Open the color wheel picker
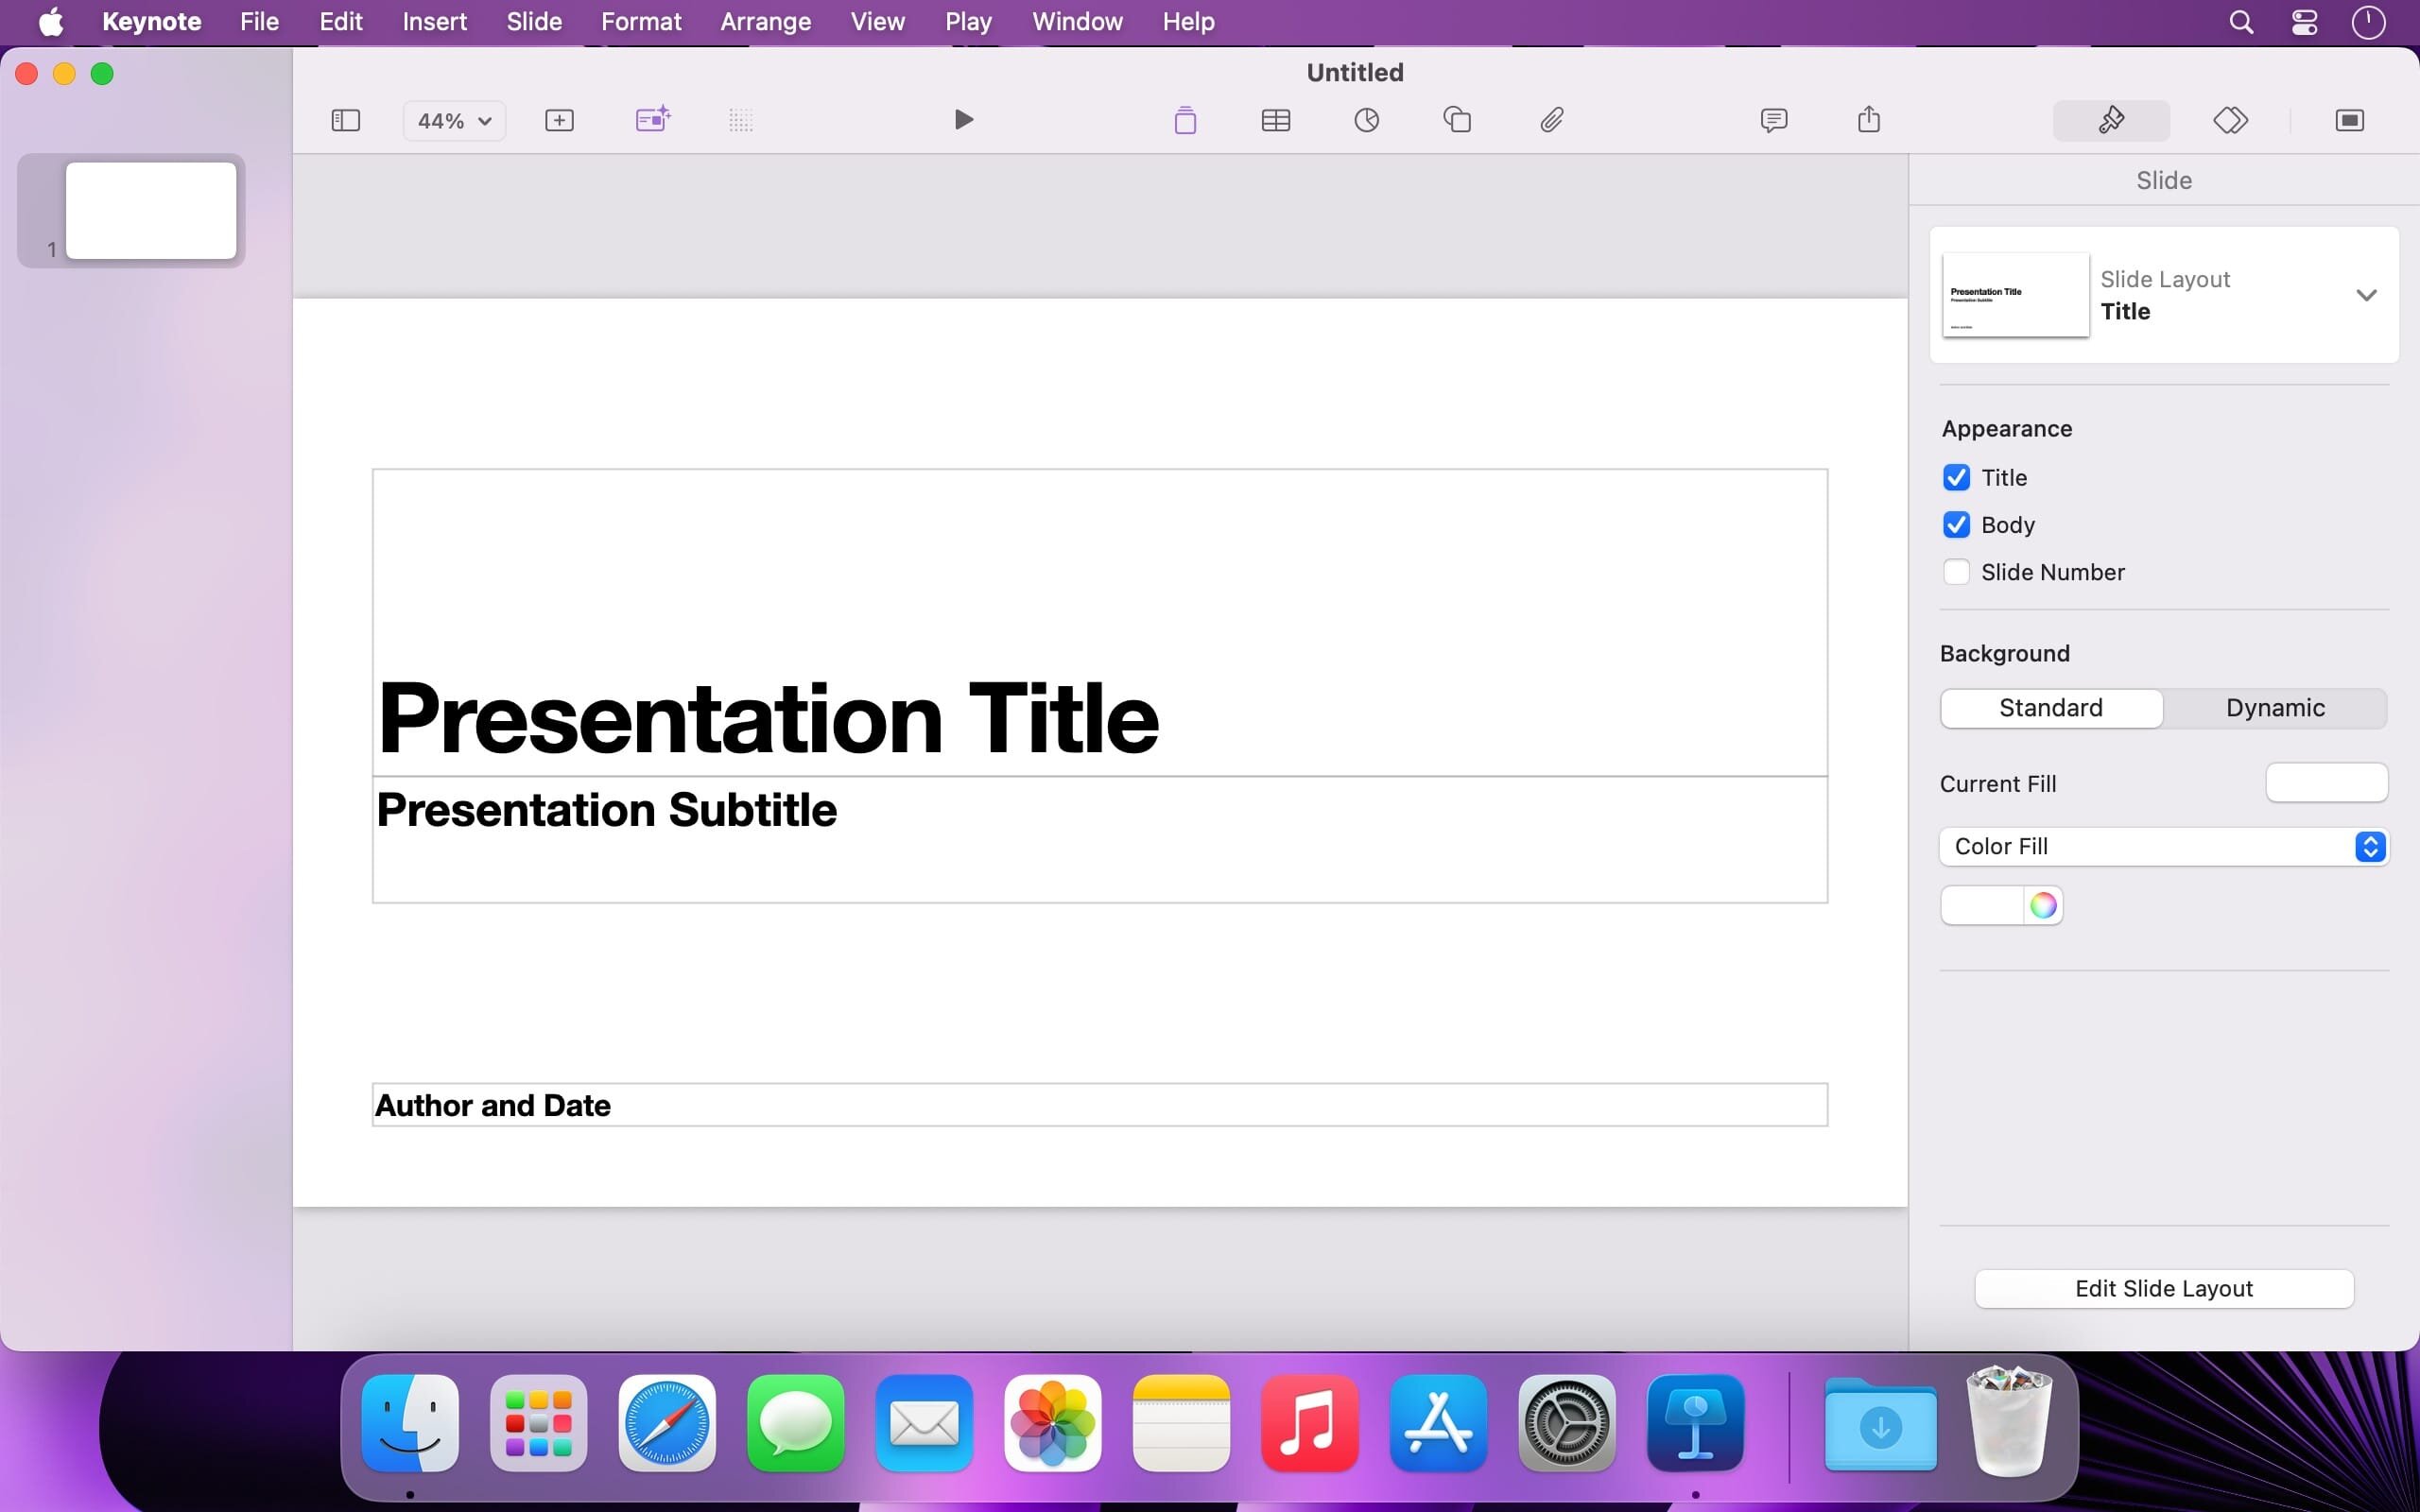The width and height of the screenshot is (2420, 1512). tap(2043, 905)
